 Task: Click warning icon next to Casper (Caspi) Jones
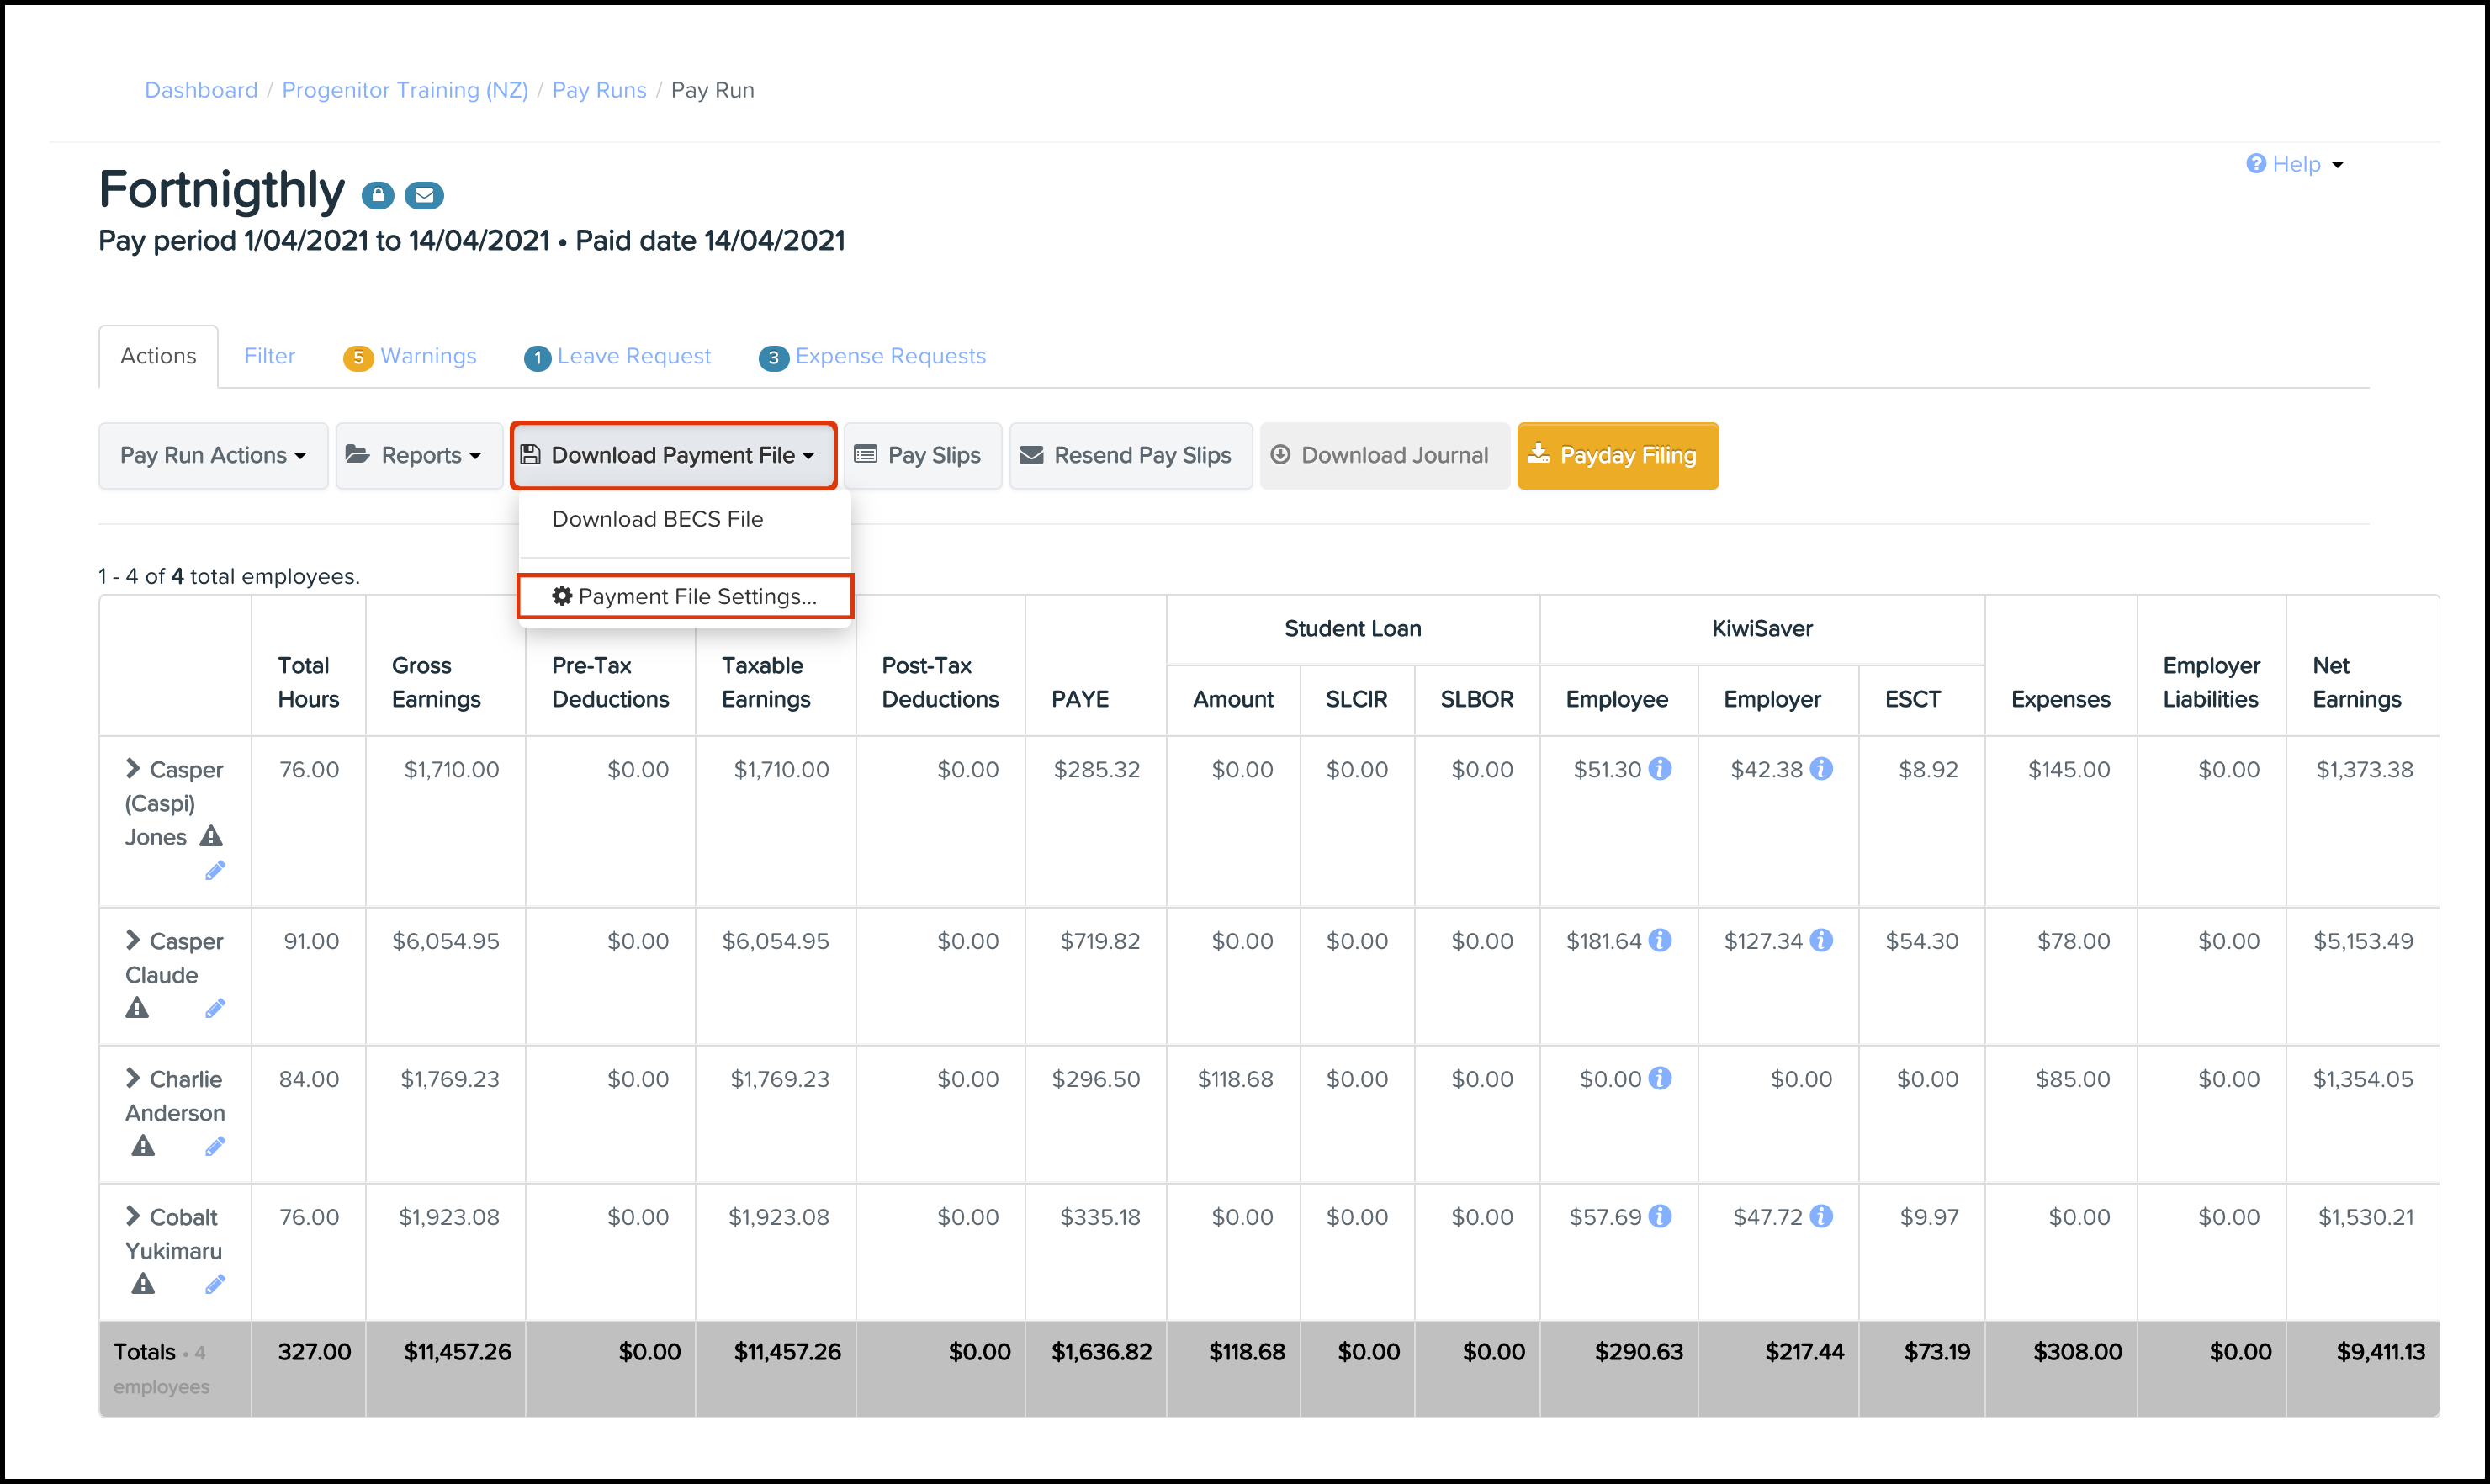pos(211,836)
